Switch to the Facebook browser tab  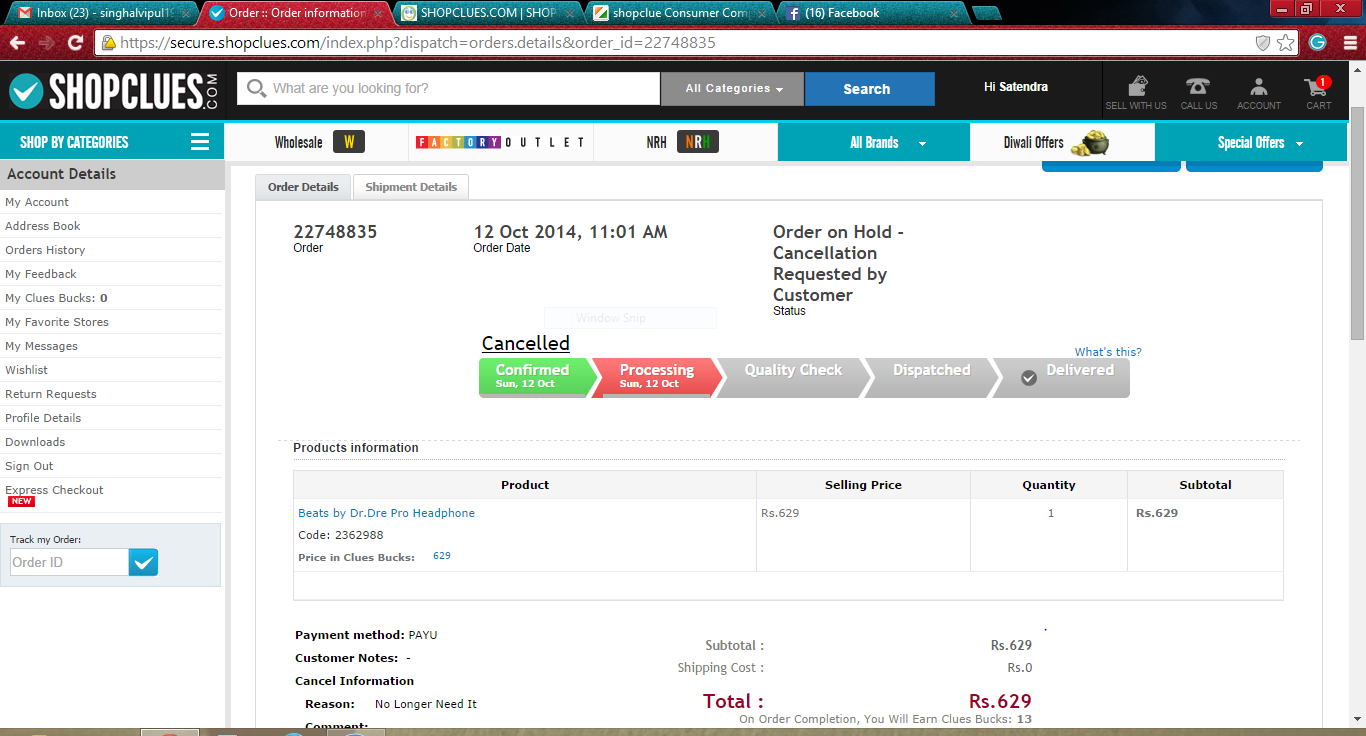tap(870, 13)
